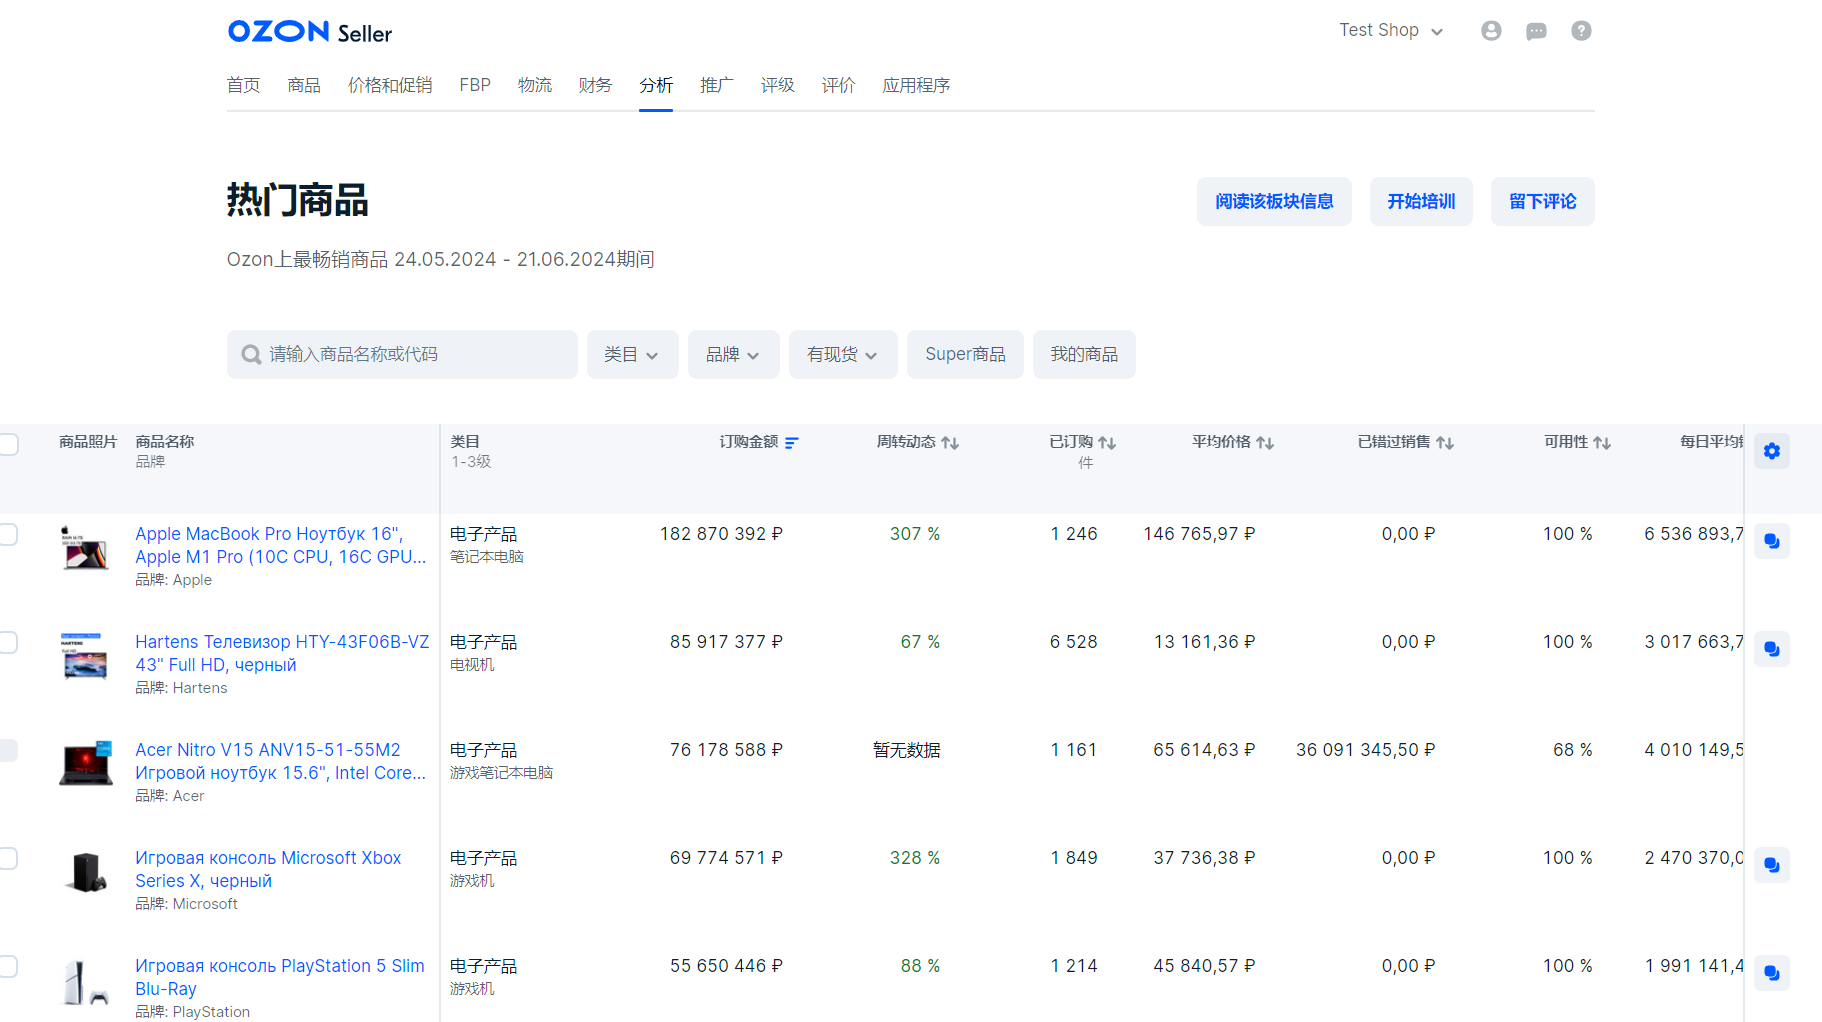
Task: Go to the 首页 tab
Action: (243, 86)
